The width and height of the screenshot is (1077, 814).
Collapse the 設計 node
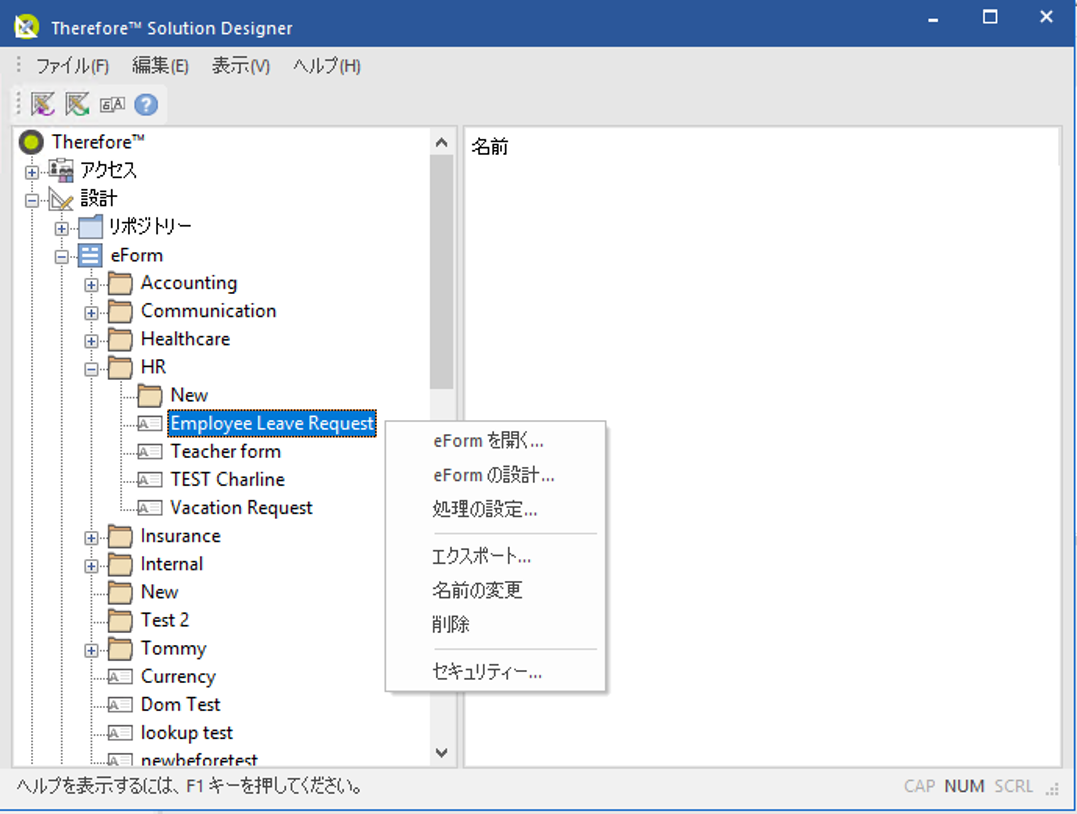click(32, 201)
